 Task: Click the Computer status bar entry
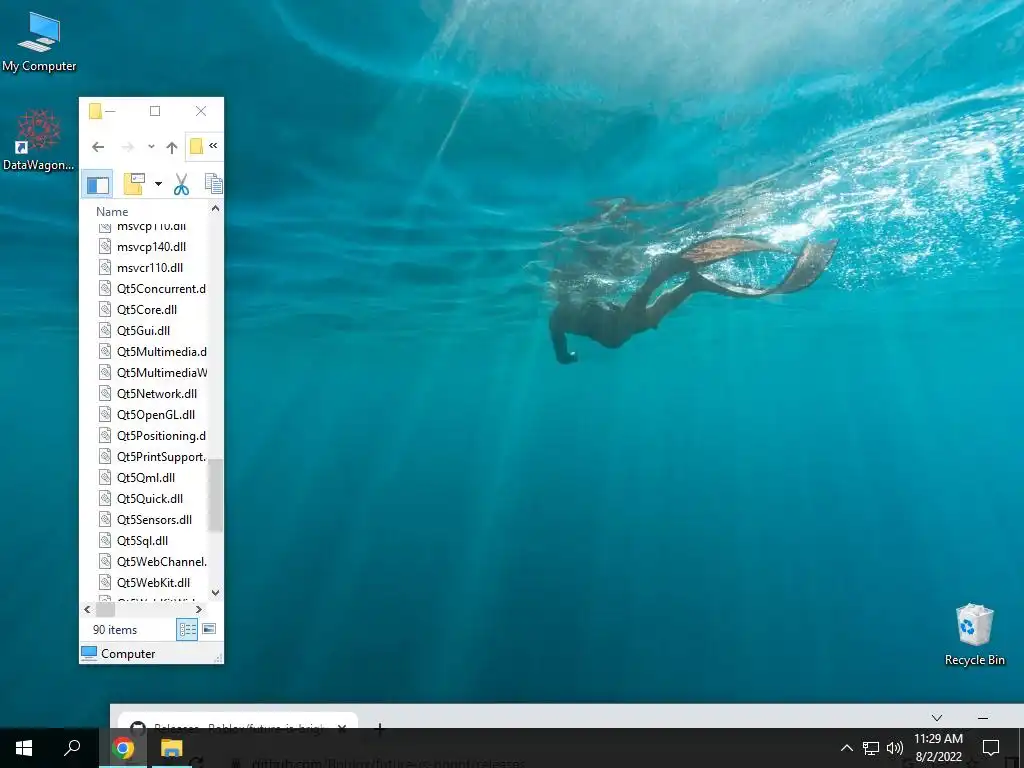118,654
